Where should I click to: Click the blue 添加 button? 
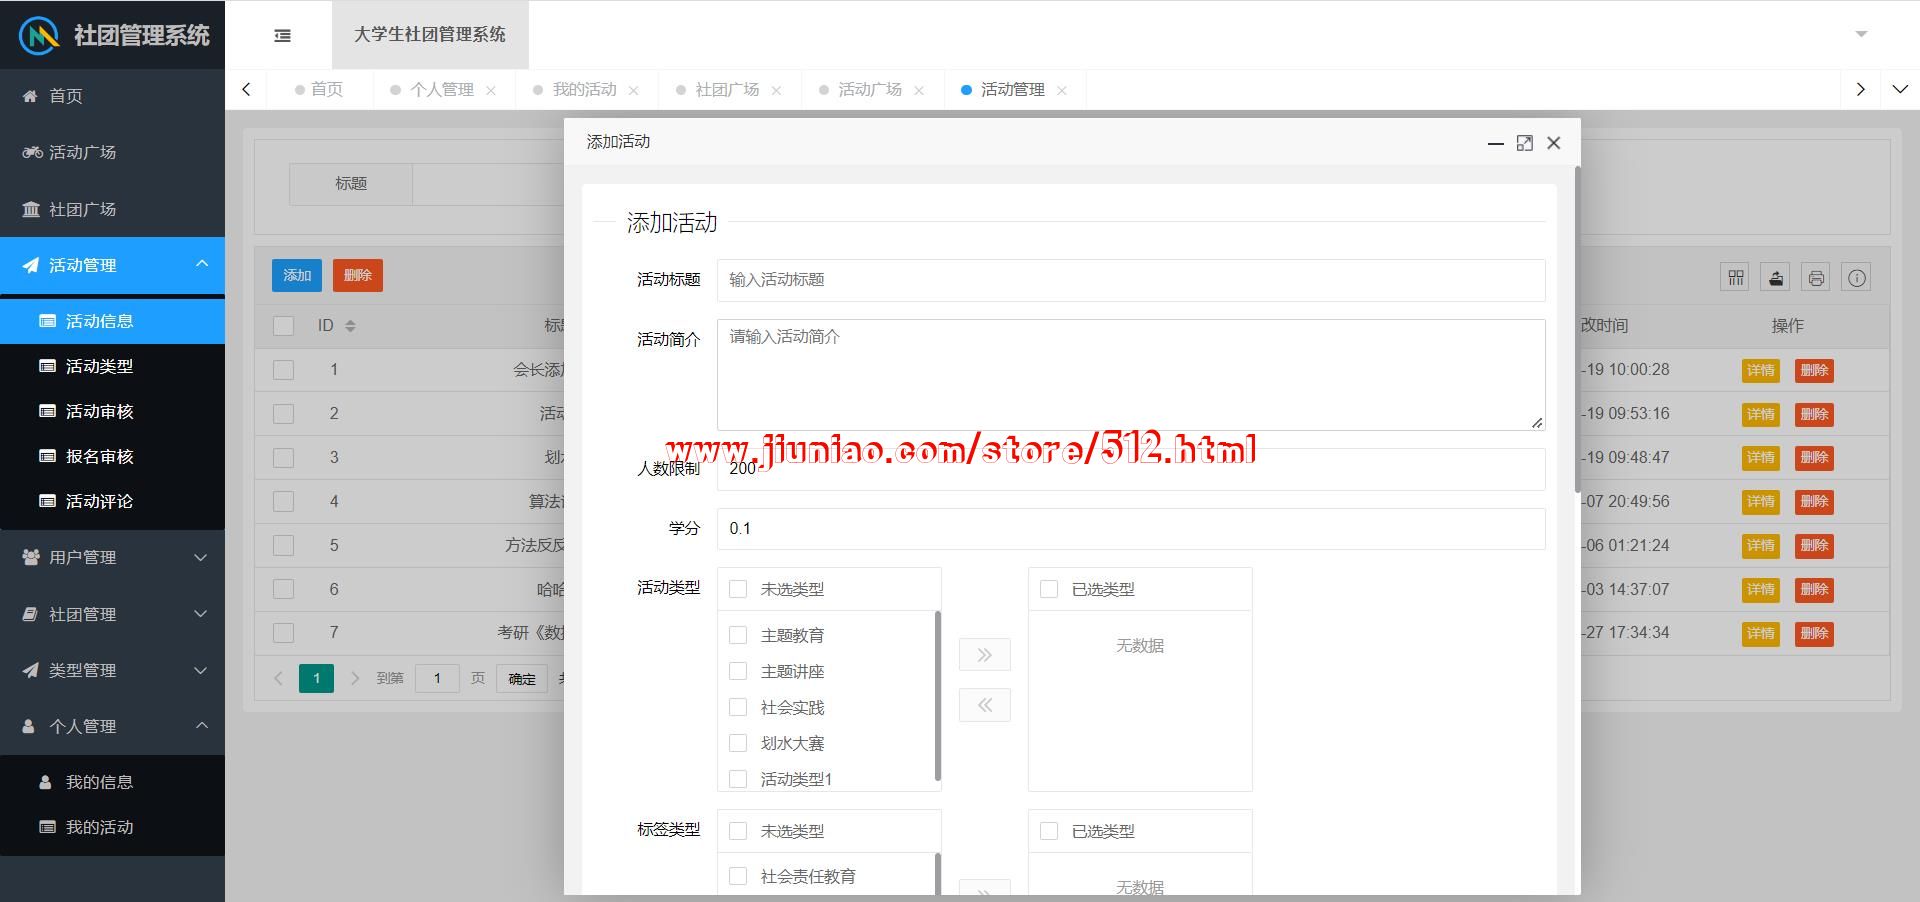click(x=296, y=276)
